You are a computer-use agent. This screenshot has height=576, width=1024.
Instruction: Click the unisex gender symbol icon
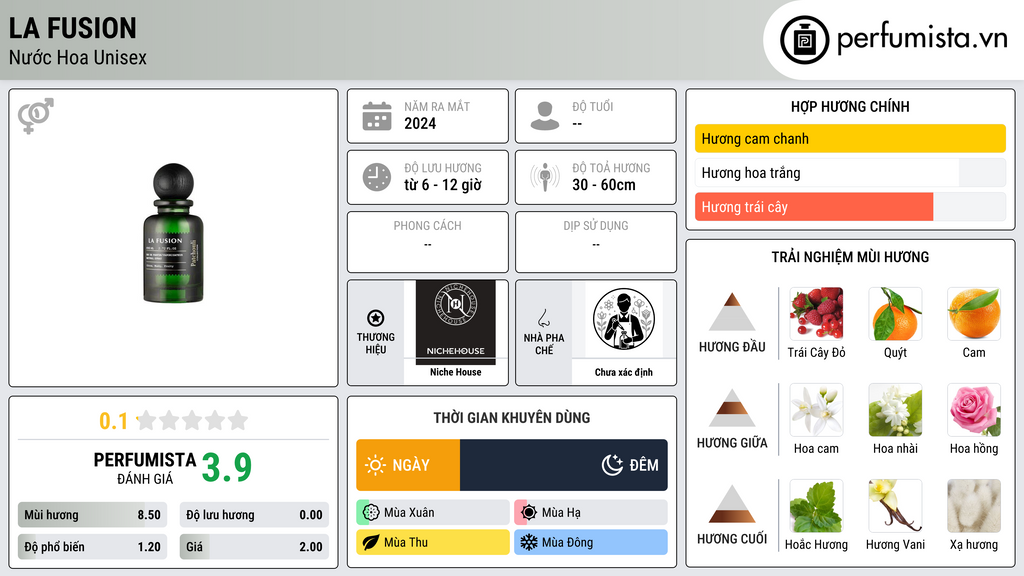(x=36, y=116)
